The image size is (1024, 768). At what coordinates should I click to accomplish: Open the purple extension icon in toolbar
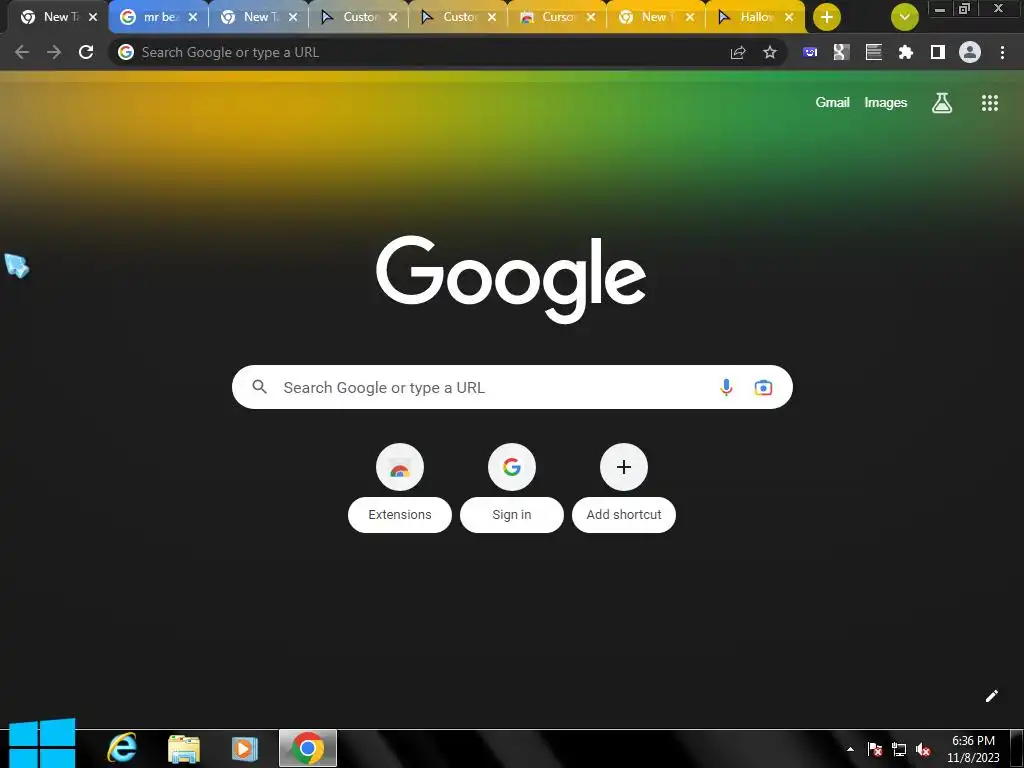pos(810,52)
